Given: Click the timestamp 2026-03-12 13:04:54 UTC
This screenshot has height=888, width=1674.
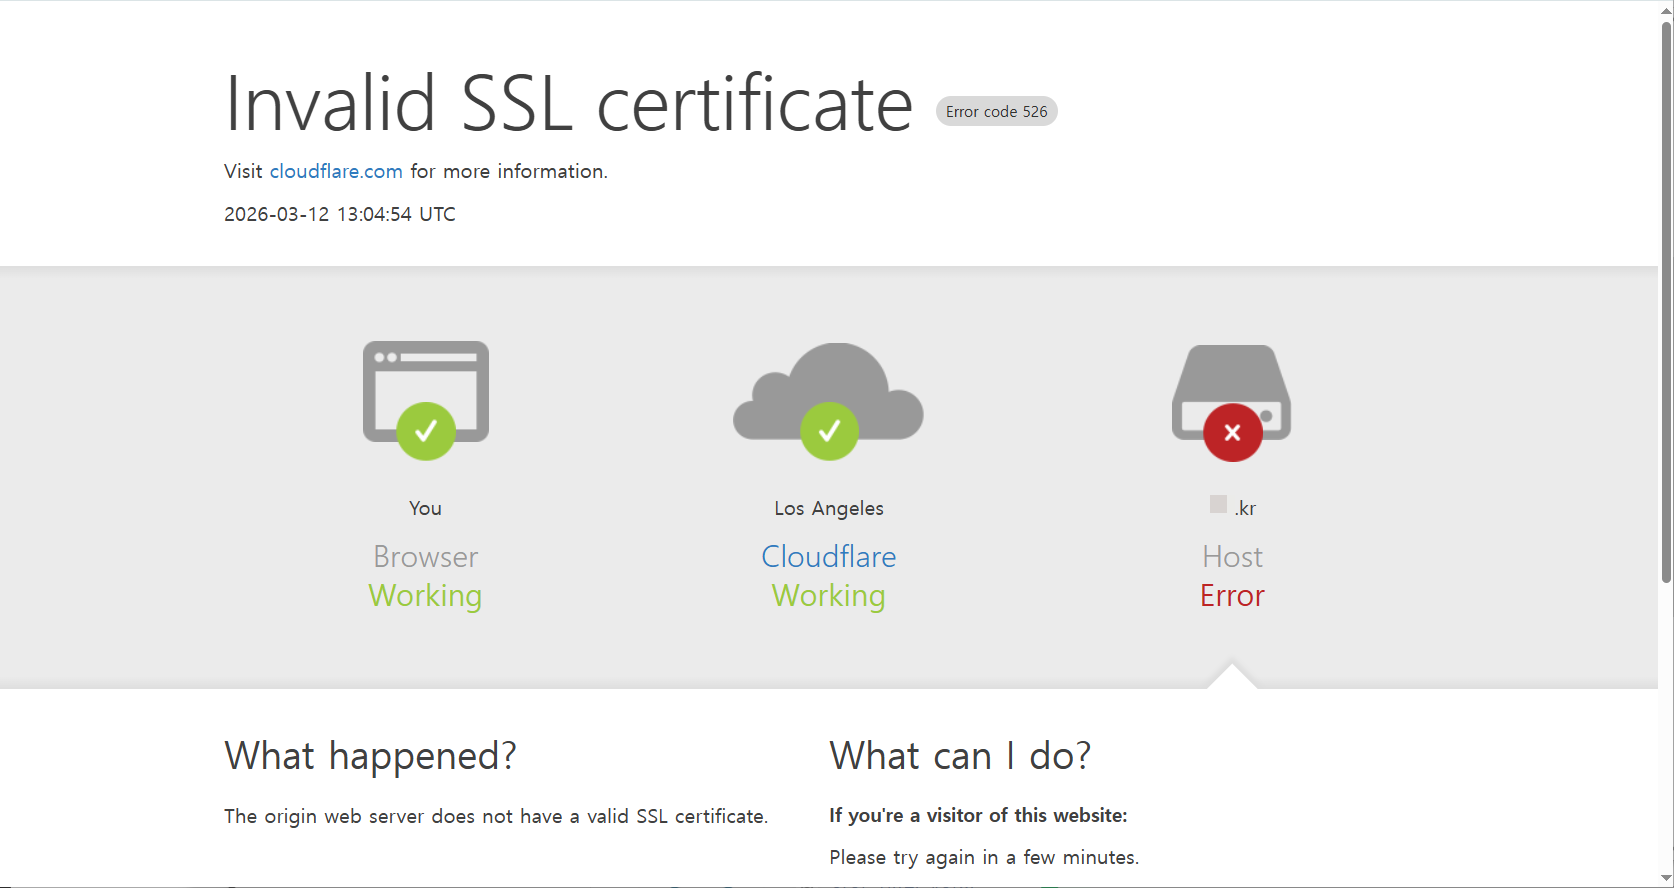Looking at the screenshot, I should pyautogui.click(x=340, y=214).
